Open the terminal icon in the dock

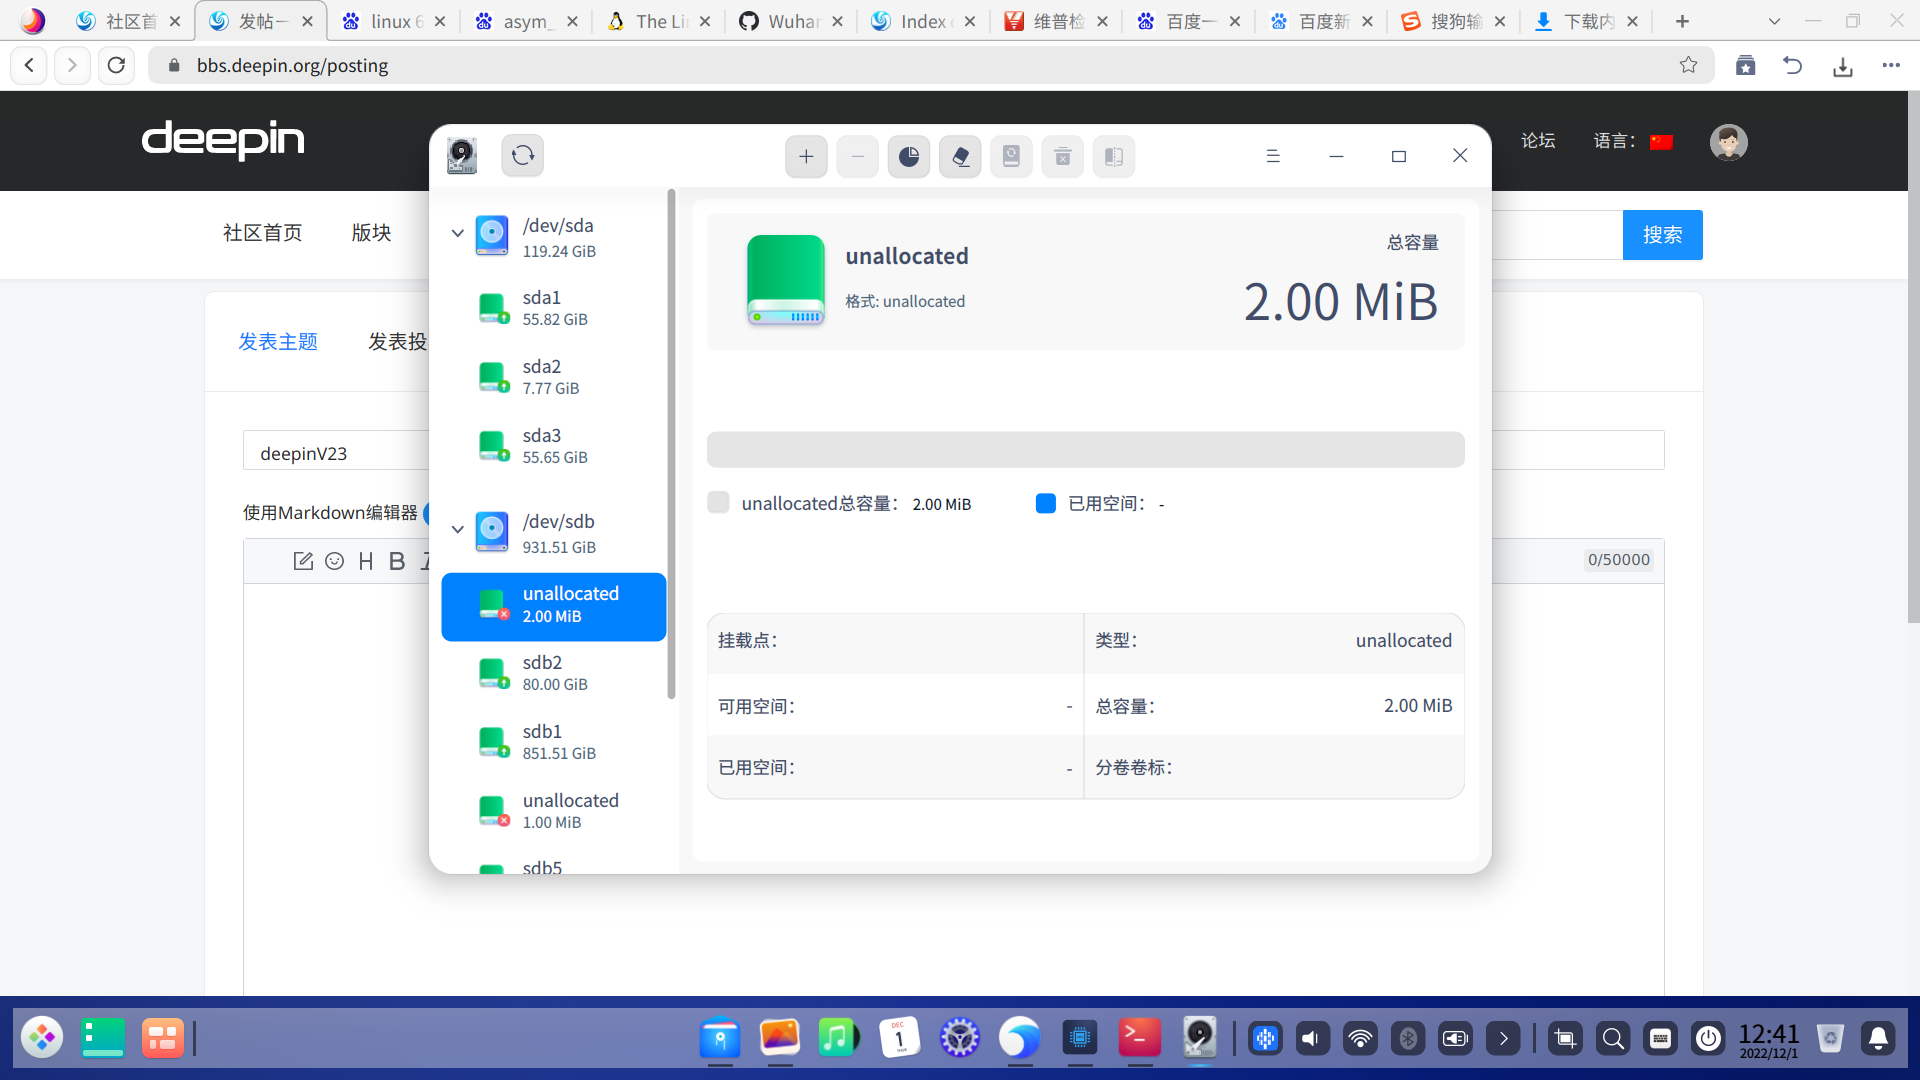coord(1139,1038)
